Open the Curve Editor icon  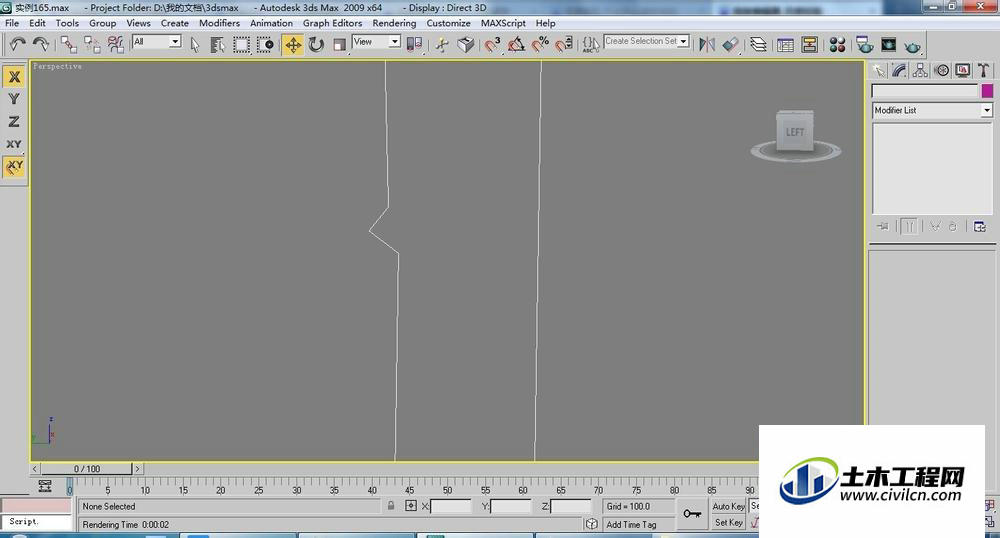[x=786, y=44]
